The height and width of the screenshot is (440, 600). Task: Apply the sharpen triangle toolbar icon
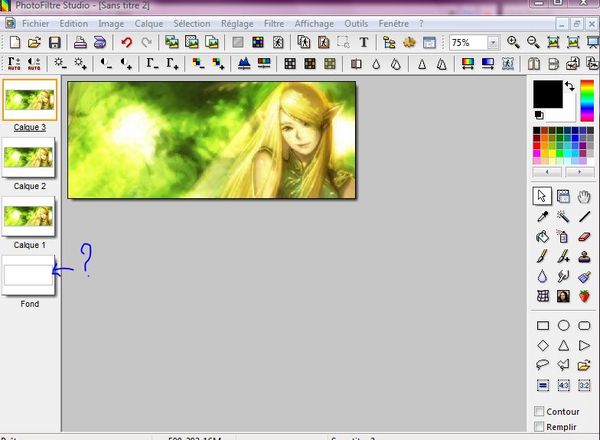pos(422,64)
